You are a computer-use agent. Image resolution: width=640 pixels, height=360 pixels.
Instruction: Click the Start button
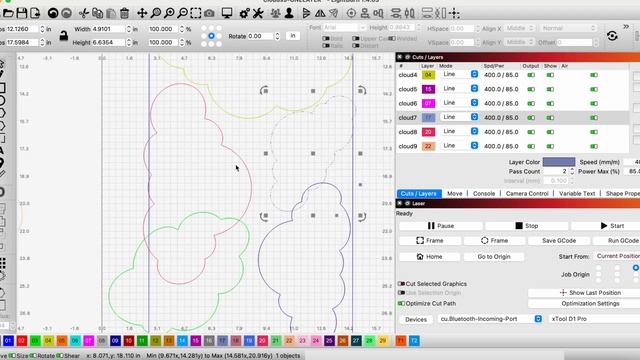[x=606, y=226]
